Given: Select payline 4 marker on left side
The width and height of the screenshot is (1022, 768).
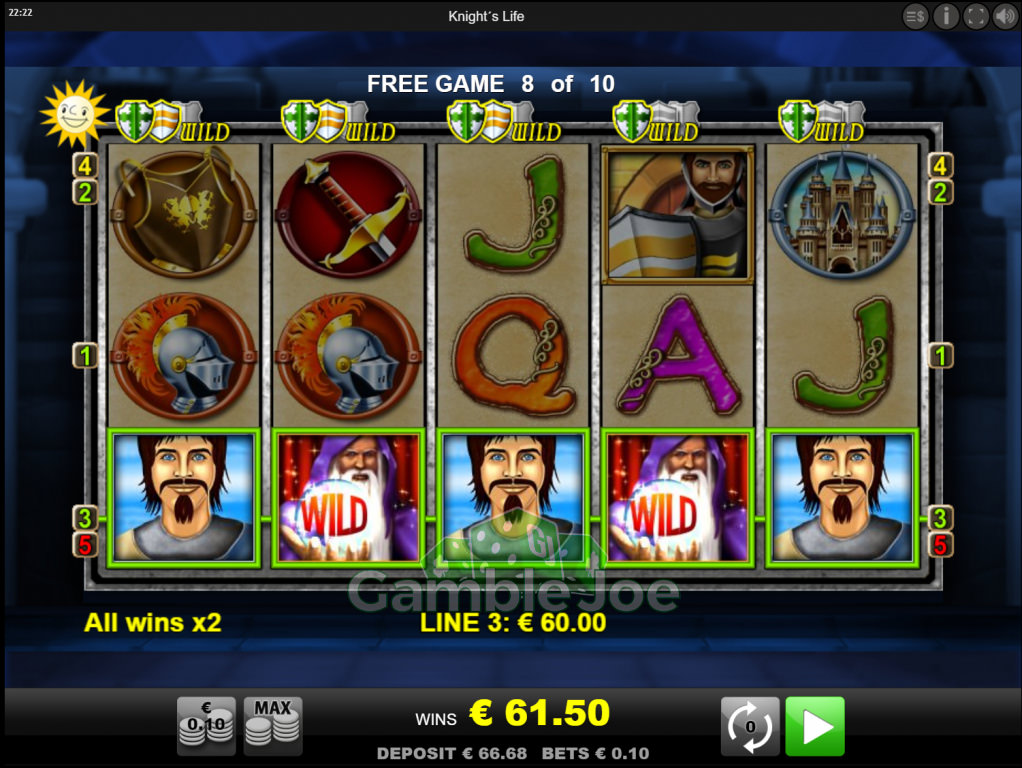Looking at the screenshot, I should point(85,166).
